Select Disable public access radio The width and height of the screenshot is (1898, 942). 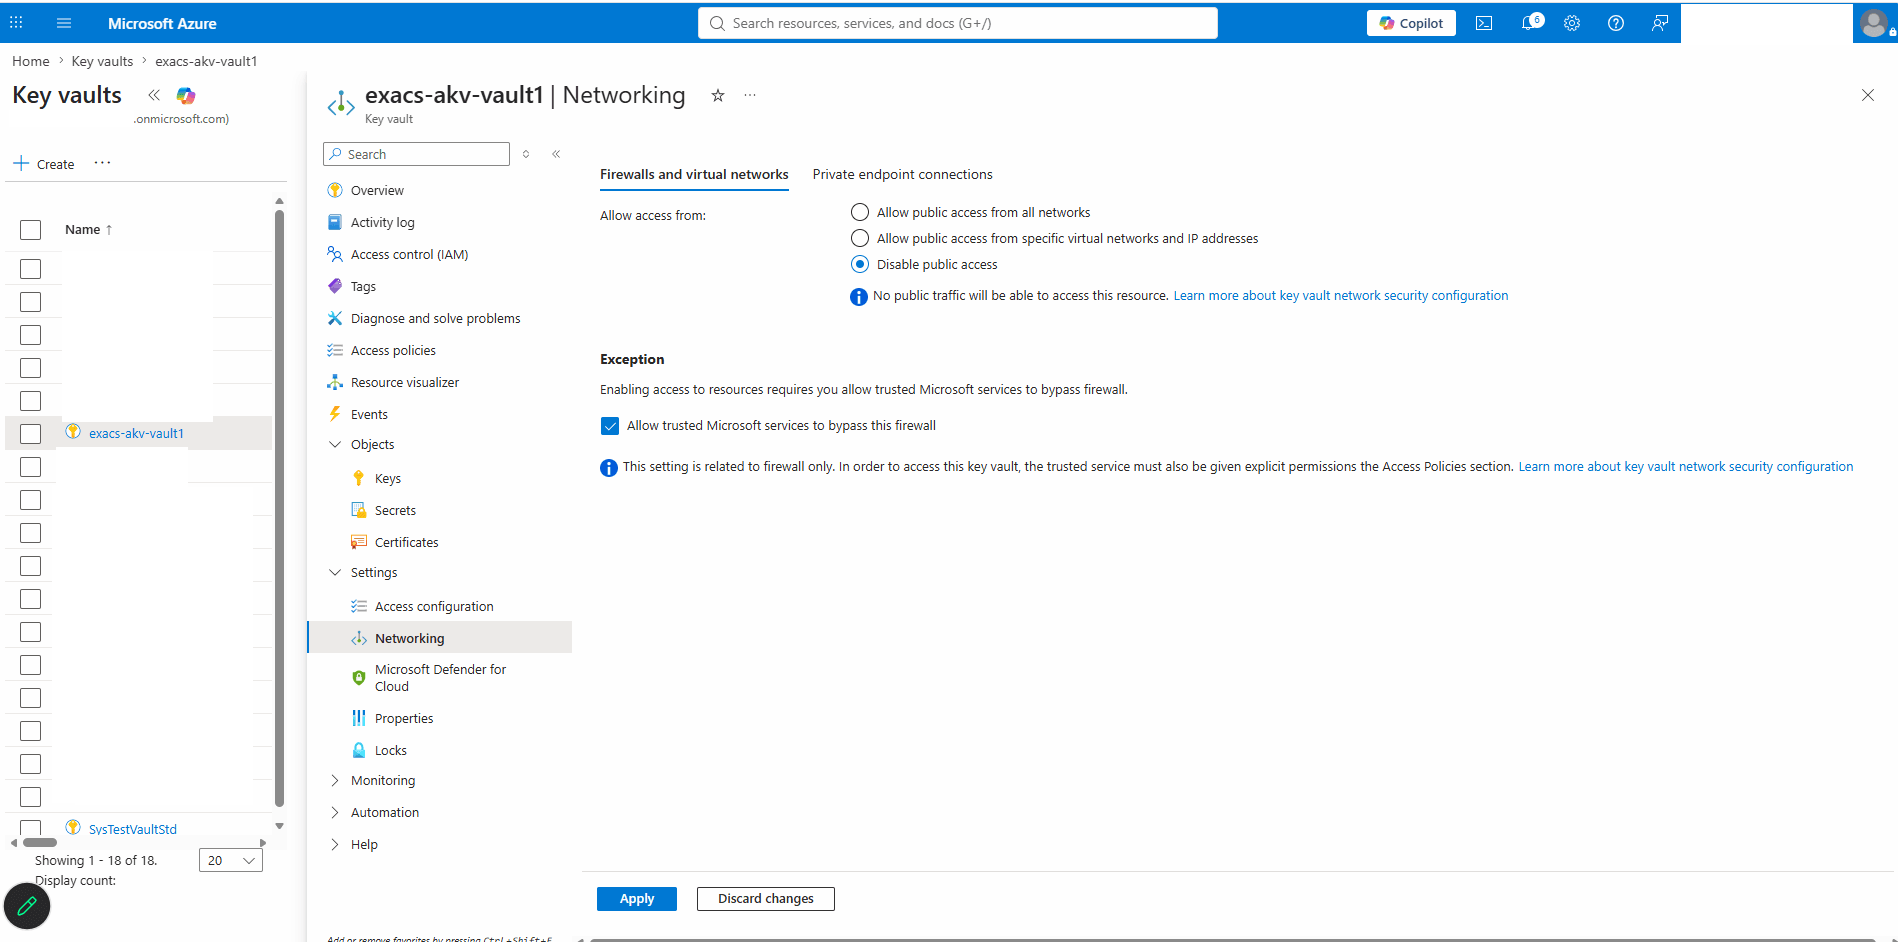point(860,264)
